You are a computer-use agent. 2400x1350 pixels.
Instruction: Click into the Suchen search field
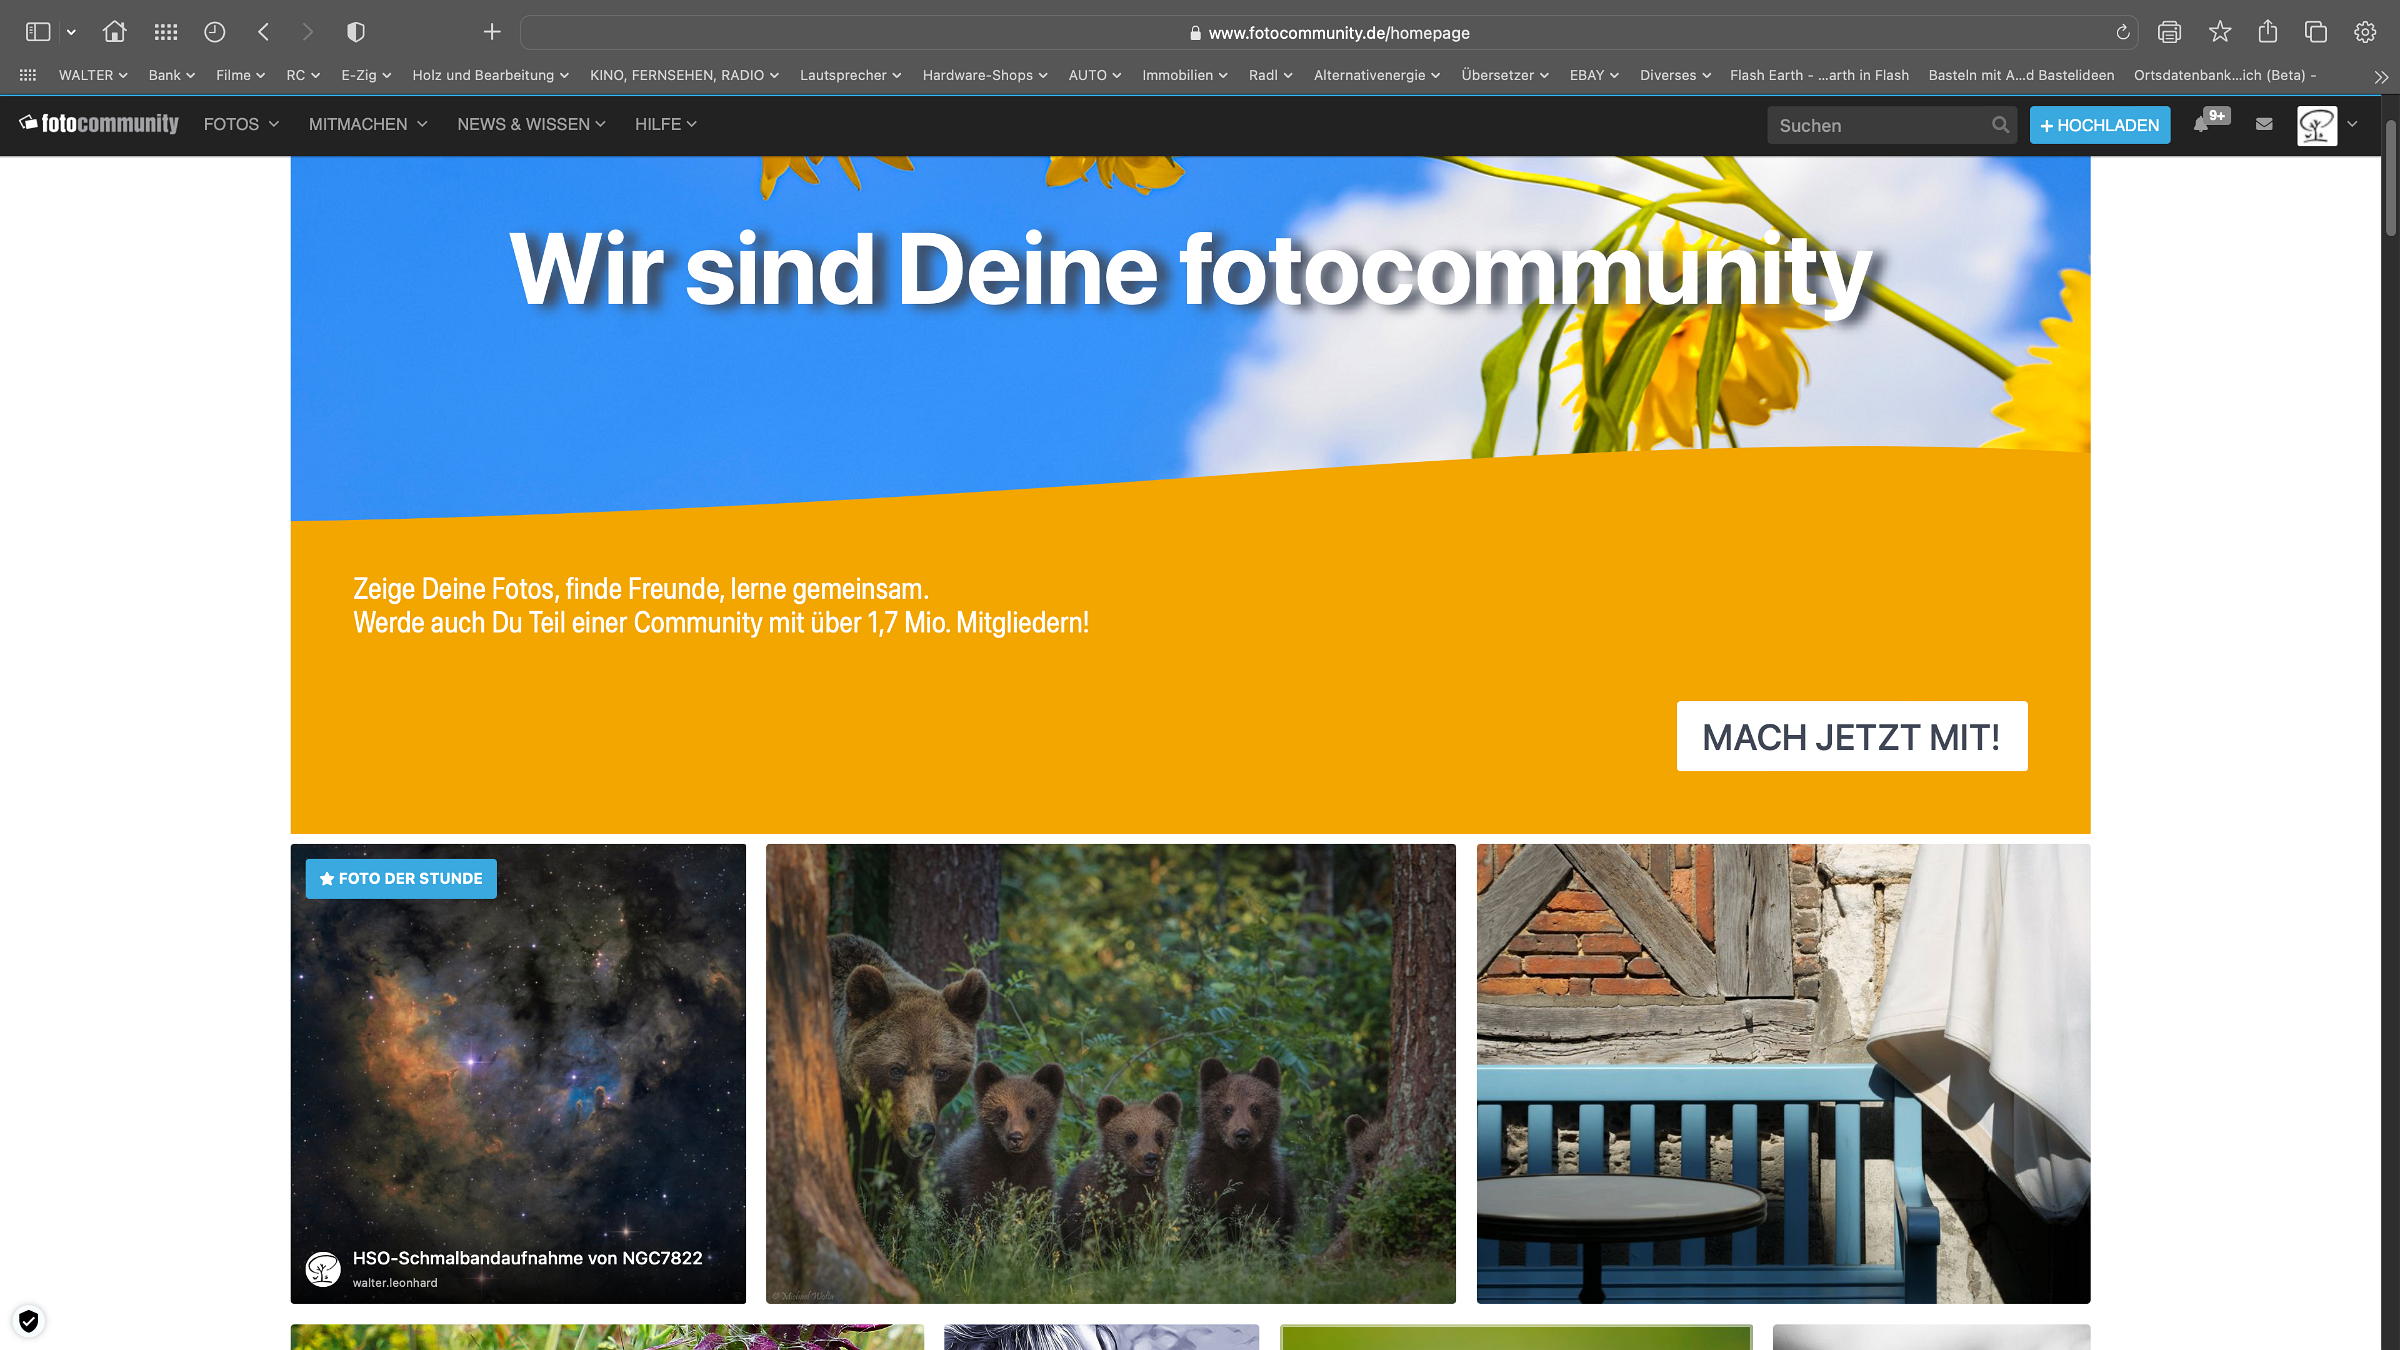(1878, 125)
